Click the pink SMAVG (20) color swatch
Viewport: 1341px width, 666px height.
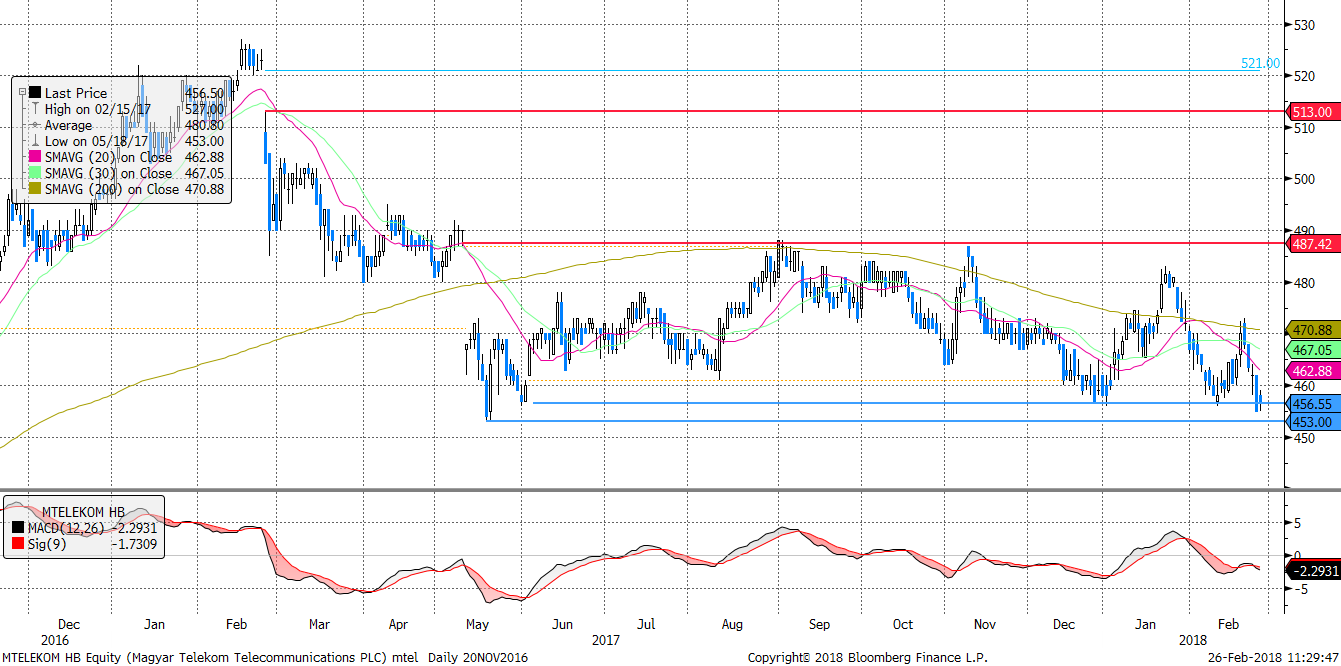coord(35,157)
